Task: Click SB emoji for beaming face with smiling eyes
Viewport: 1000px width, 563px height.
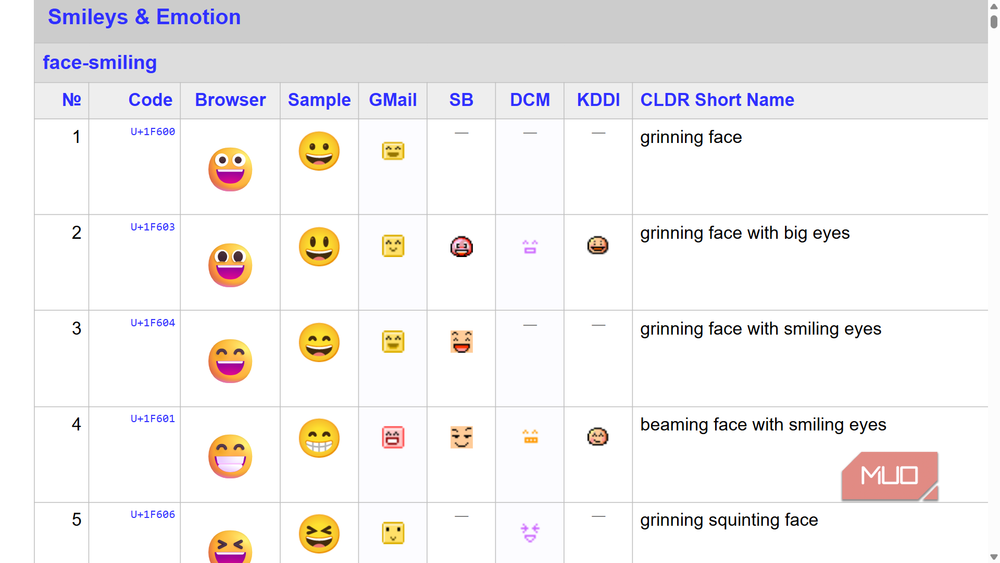Action: click(461, 437)
